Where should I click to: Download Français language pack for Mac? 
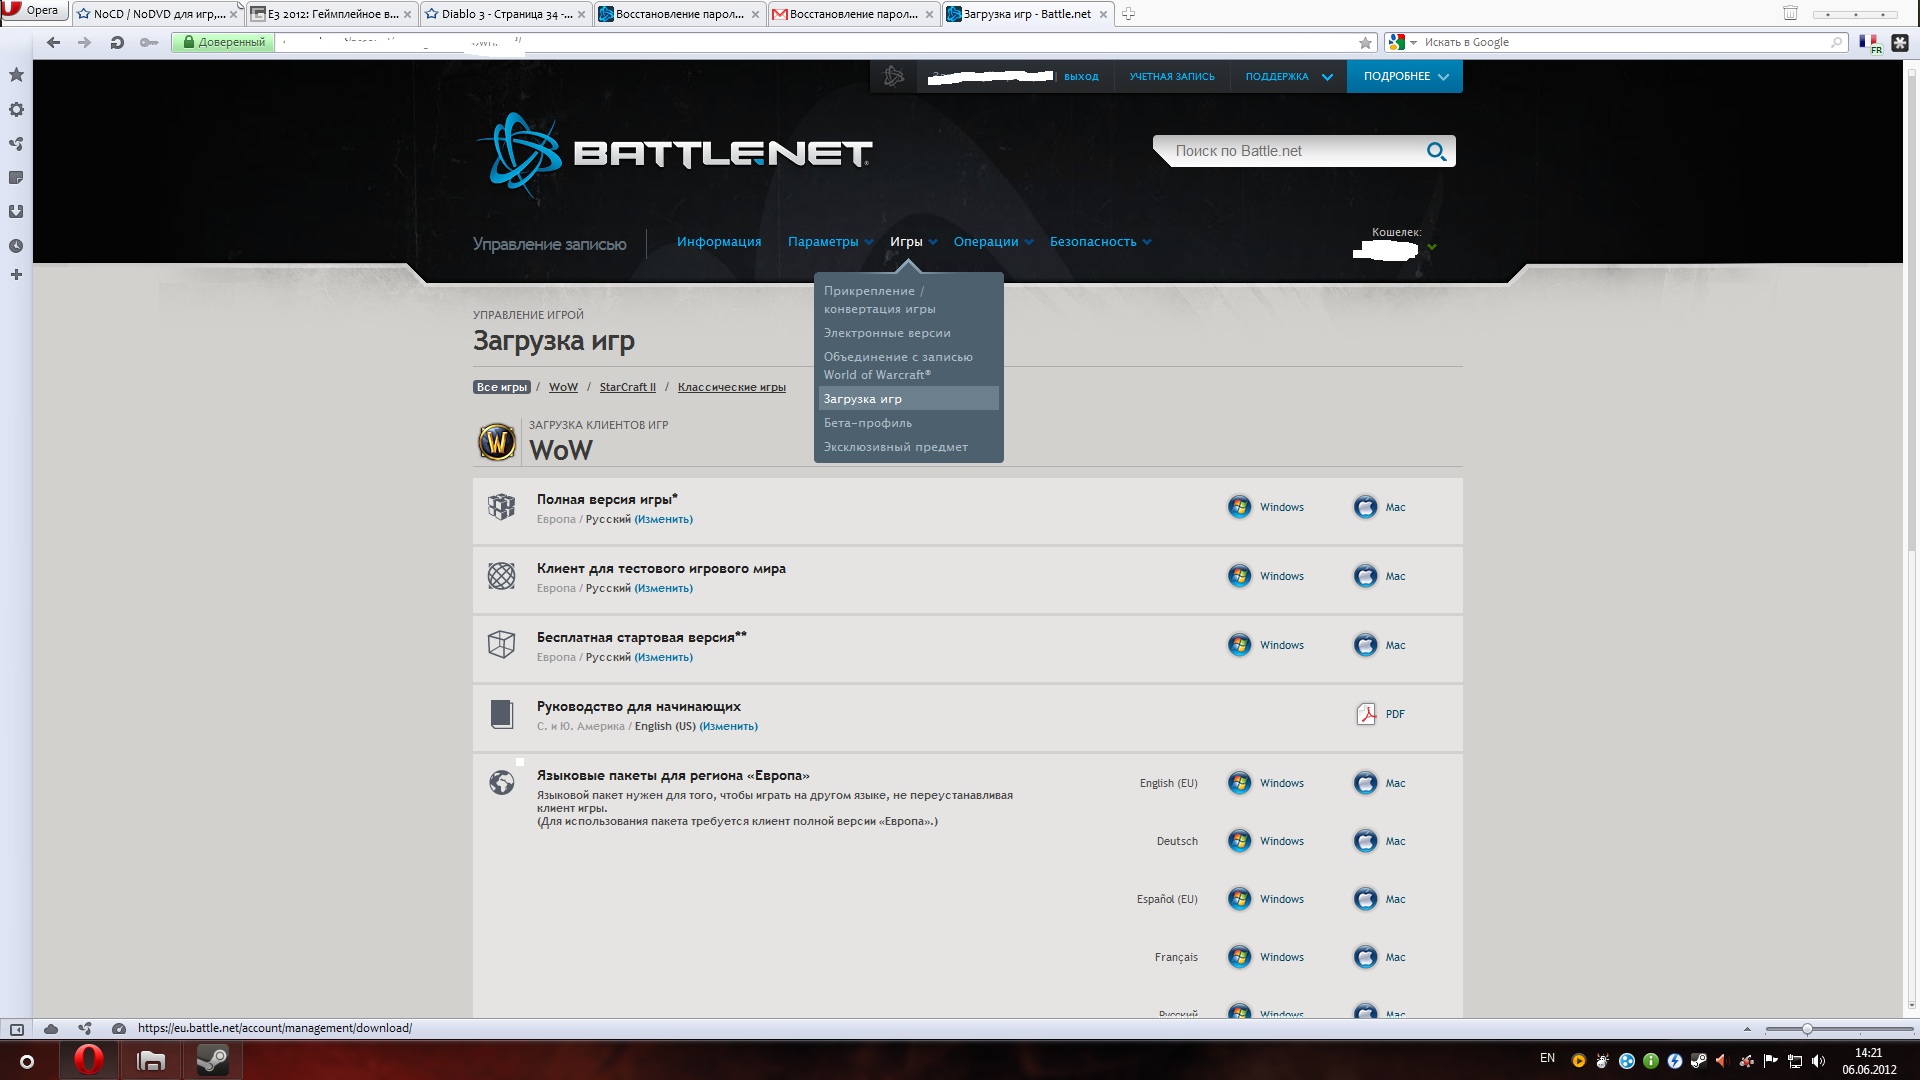click(1379, 957)
